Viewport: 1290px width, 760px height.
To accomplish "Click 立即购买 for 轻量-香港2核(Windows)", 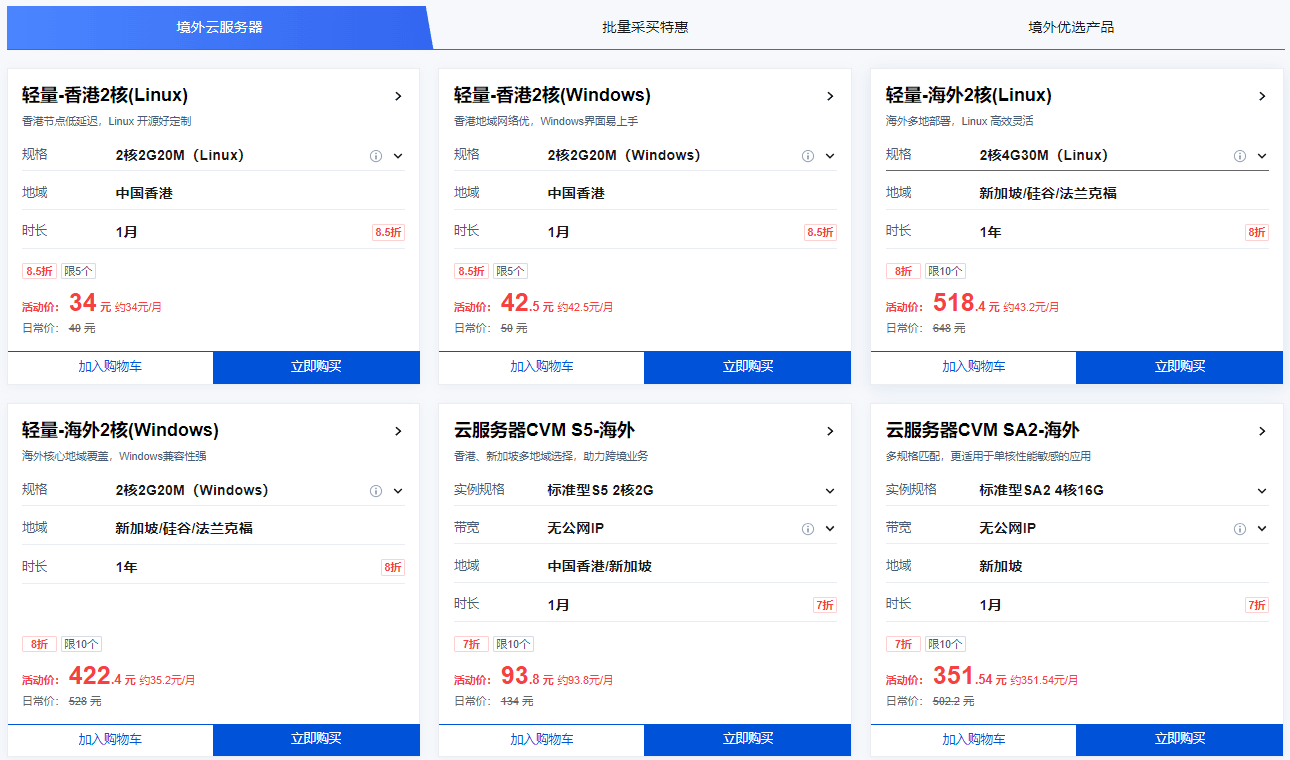I will point(747,367).
